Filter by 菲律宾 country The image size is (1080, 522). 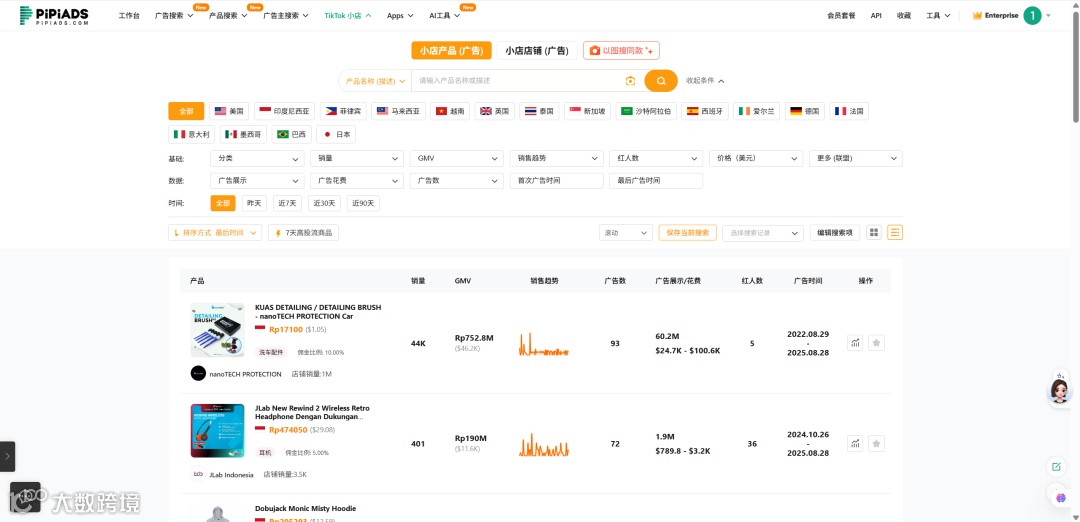coord(344,111)
